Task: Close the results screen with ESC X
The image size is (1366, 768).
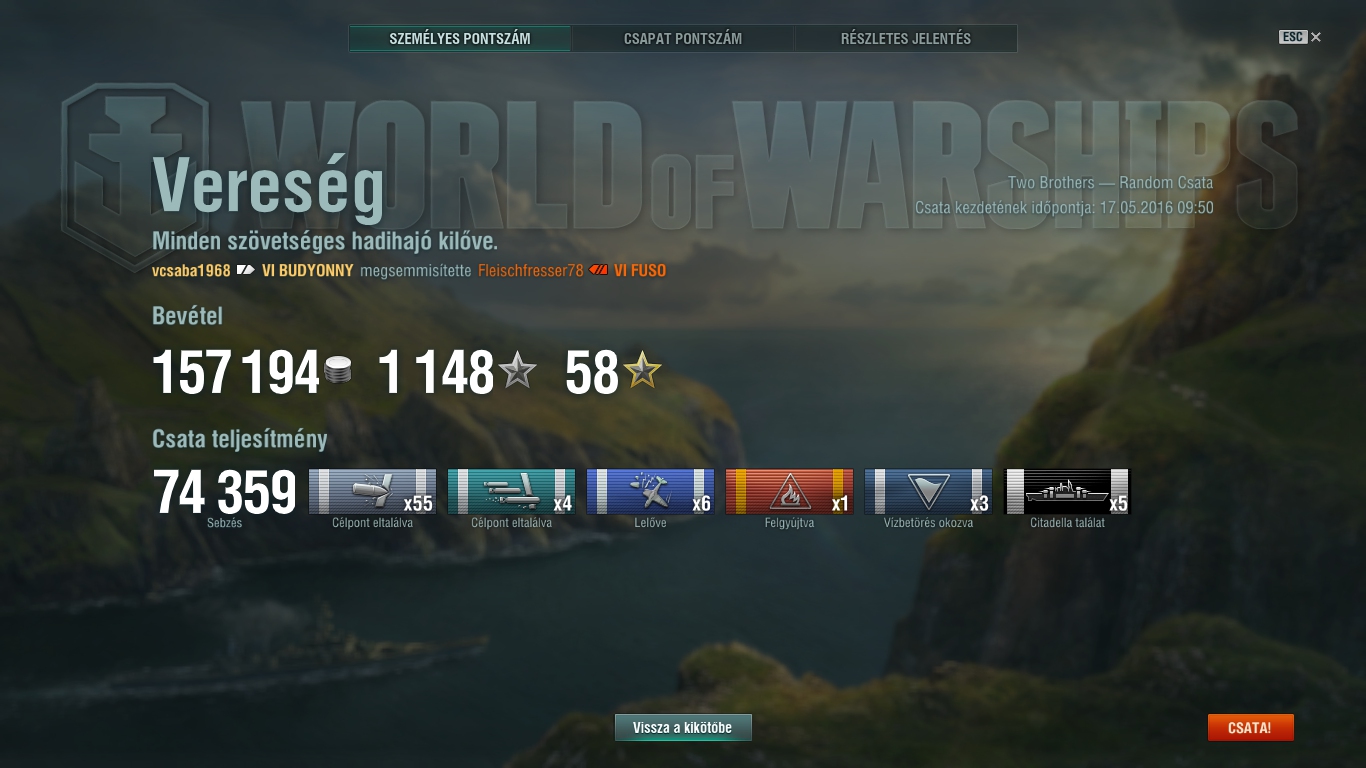Action: tap(1300, 37)
